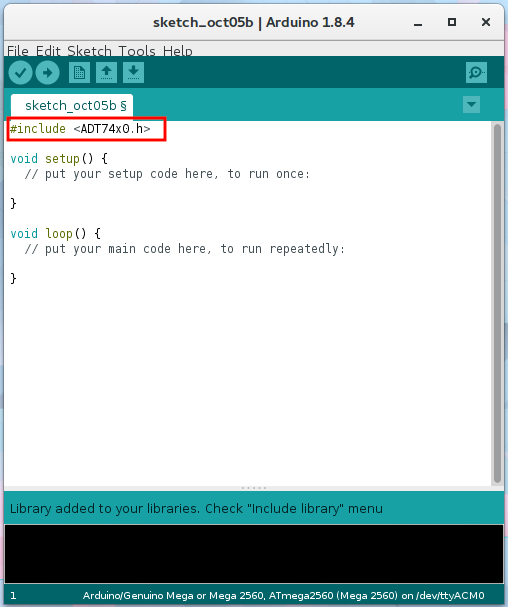Click the Verify checkmark button

click(21, 72)
